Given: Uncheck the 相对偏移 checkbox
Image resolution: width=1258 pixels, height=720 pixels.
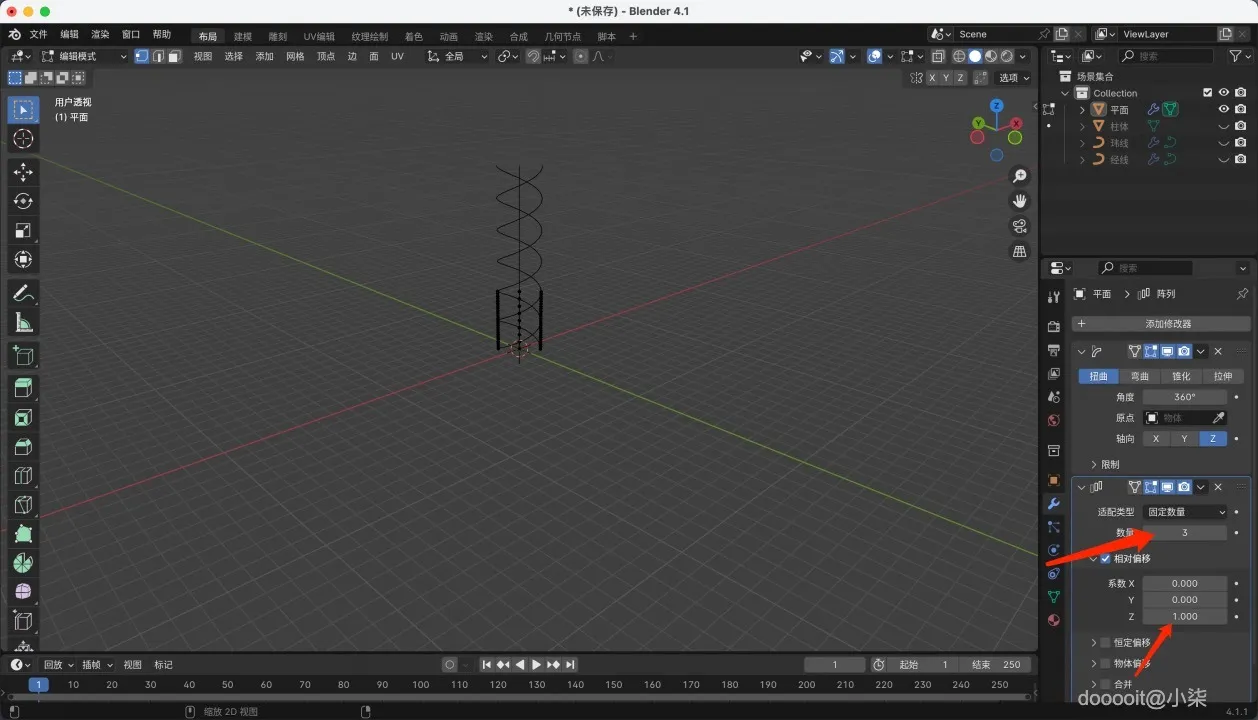Looking at the screenshot, I should (1105, 559).
